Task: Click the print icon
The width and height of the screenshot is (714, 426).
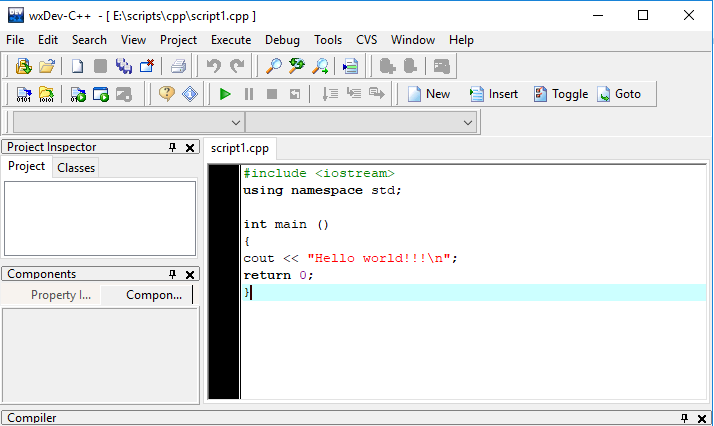Action: 178,66
